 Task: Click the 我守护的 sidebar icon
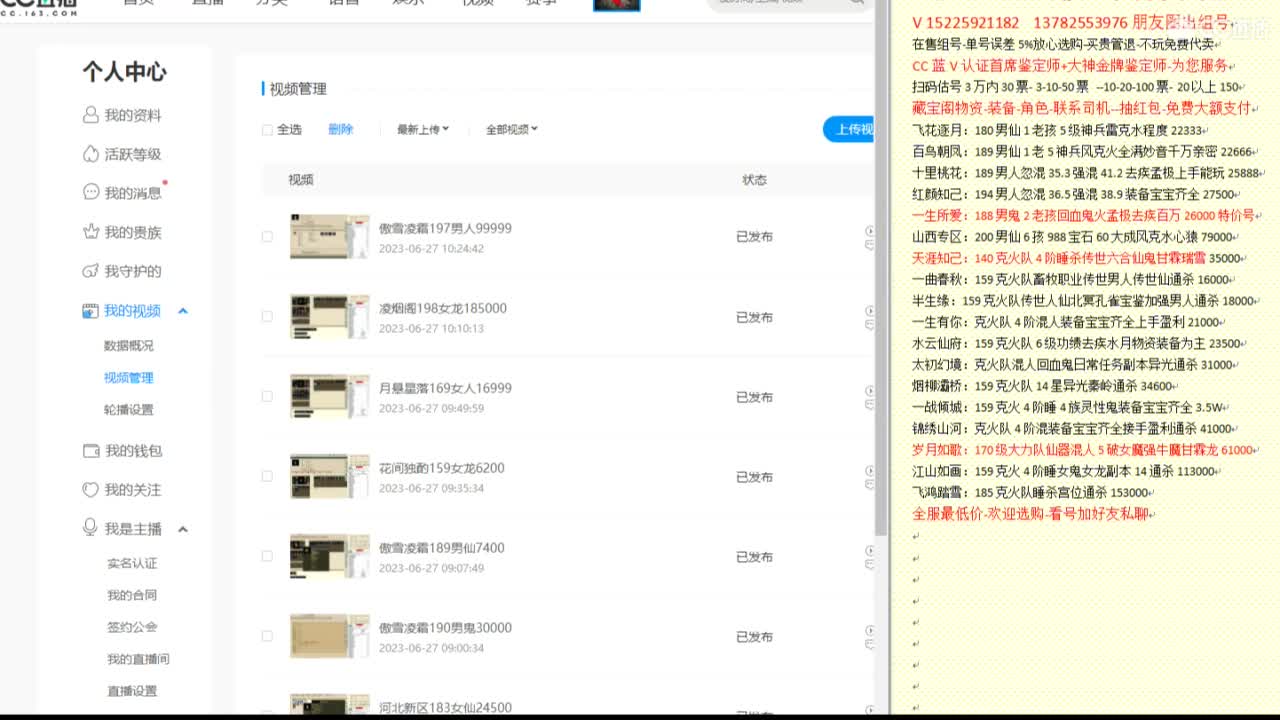(x=92, y=271)
